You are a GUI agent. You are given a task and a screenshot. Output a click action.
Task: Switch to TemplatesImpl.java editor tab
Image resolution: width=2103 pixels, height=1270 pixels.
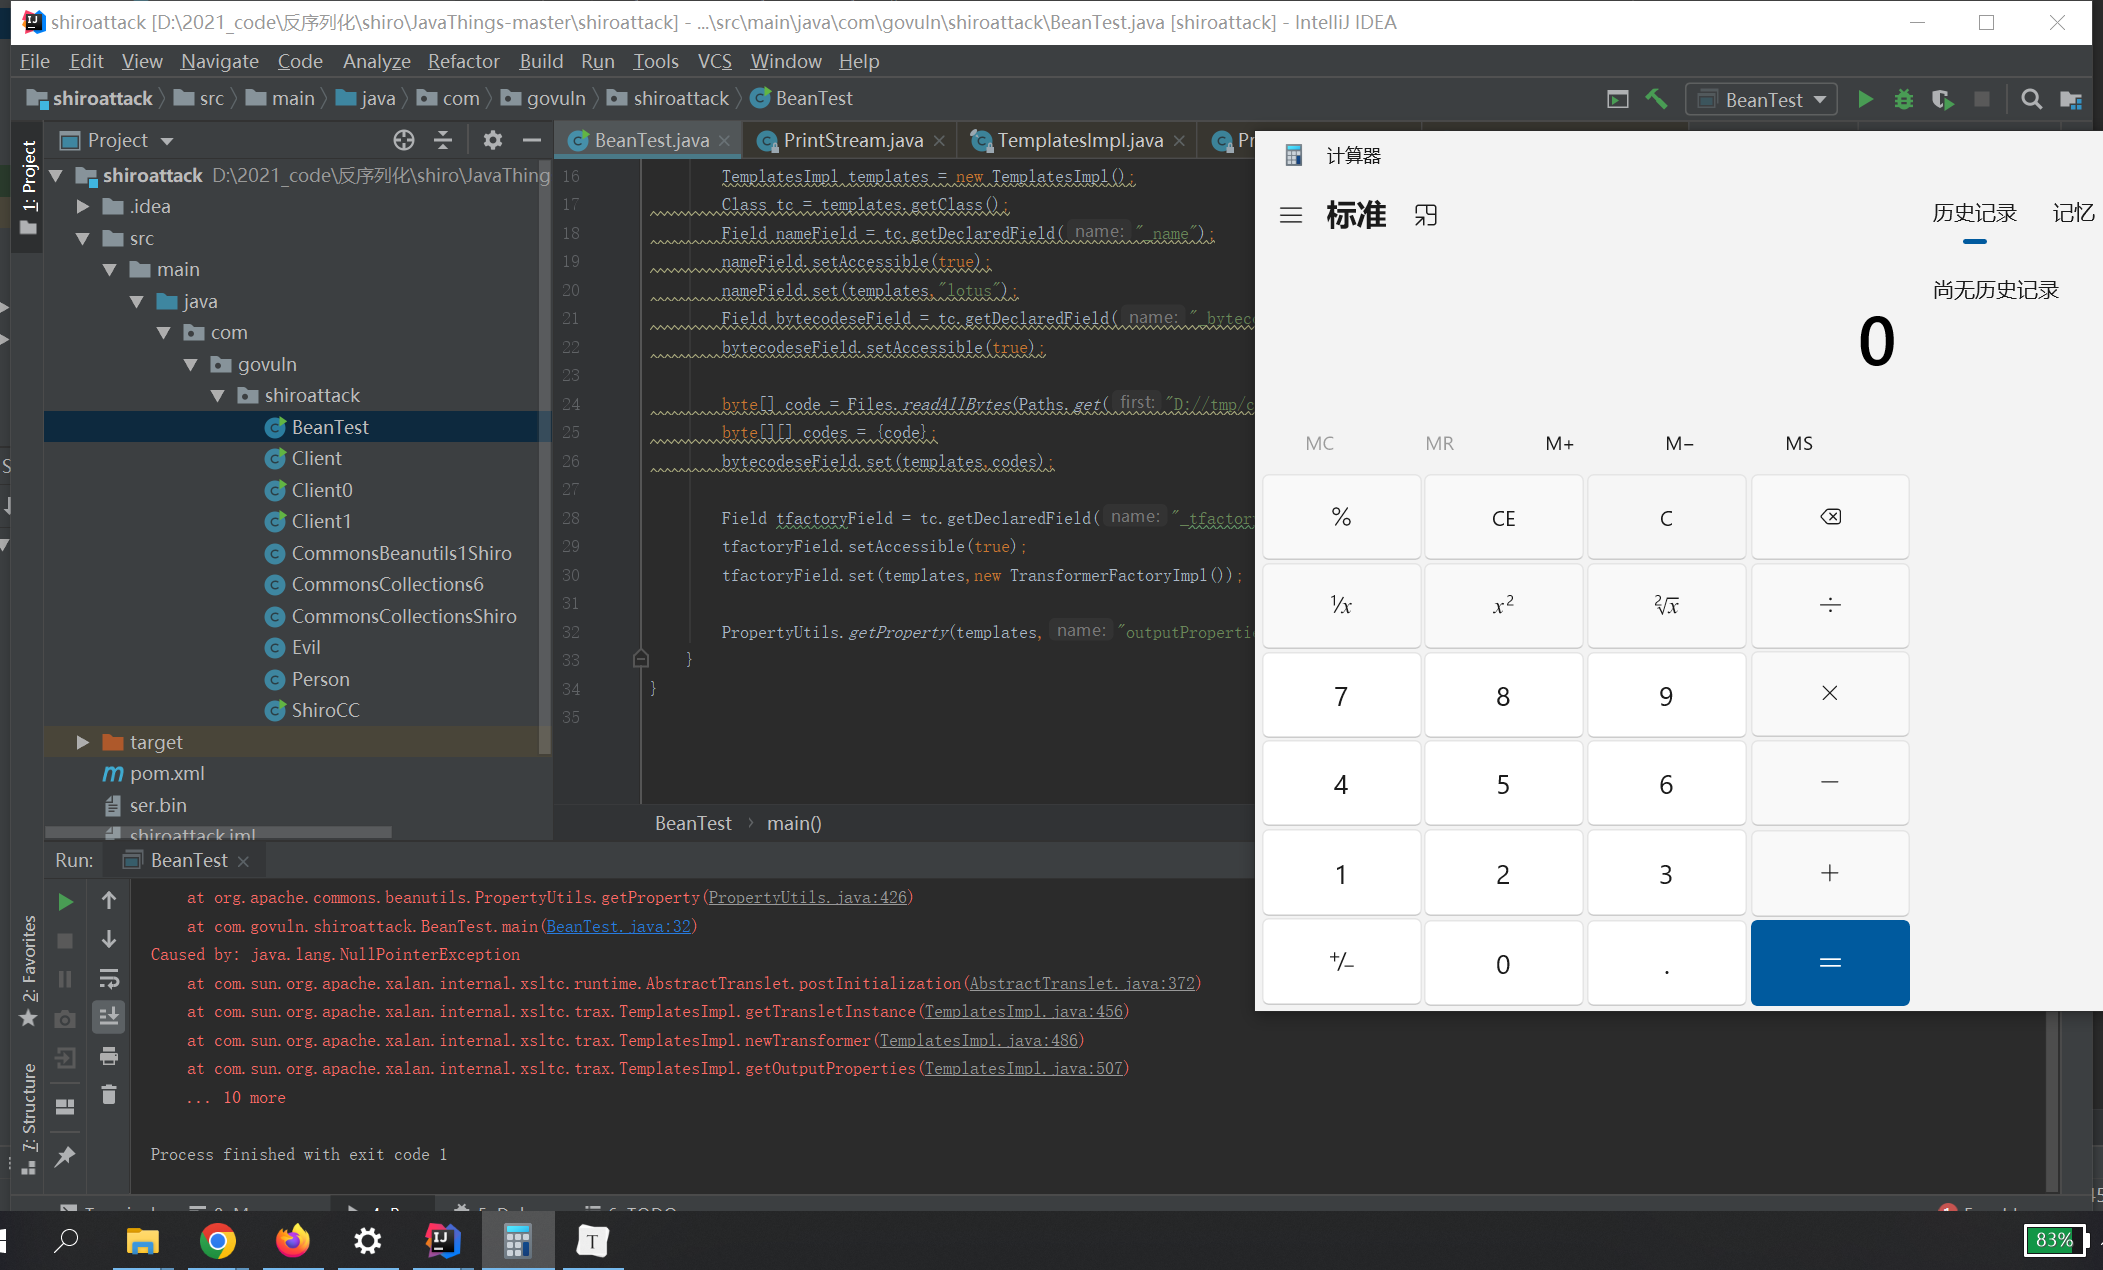click(x=1078, y=141)
